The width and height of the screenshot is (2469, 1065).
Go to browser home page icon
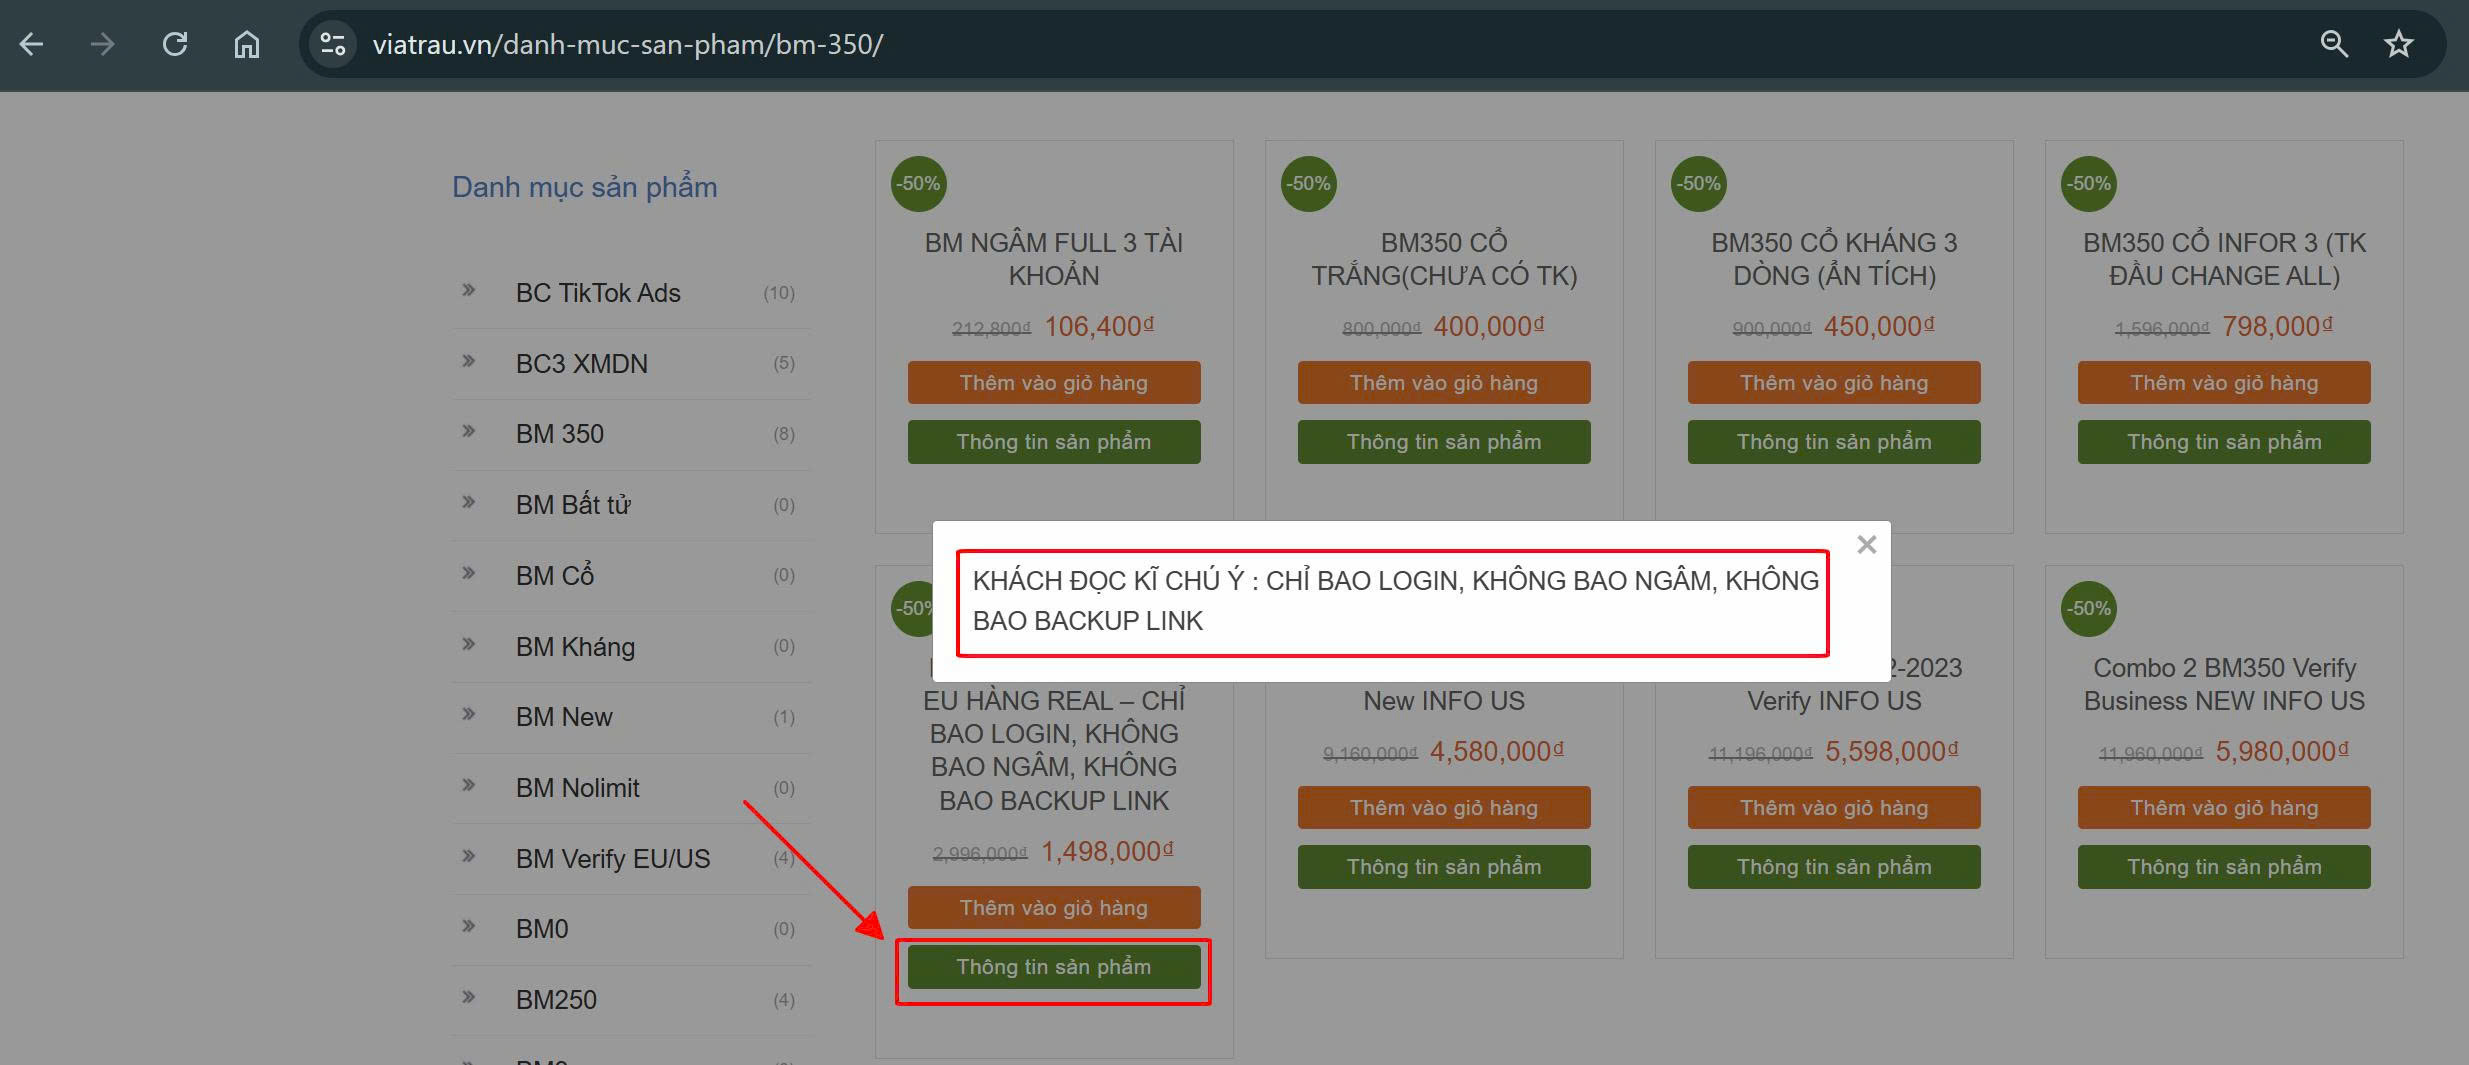246,44
